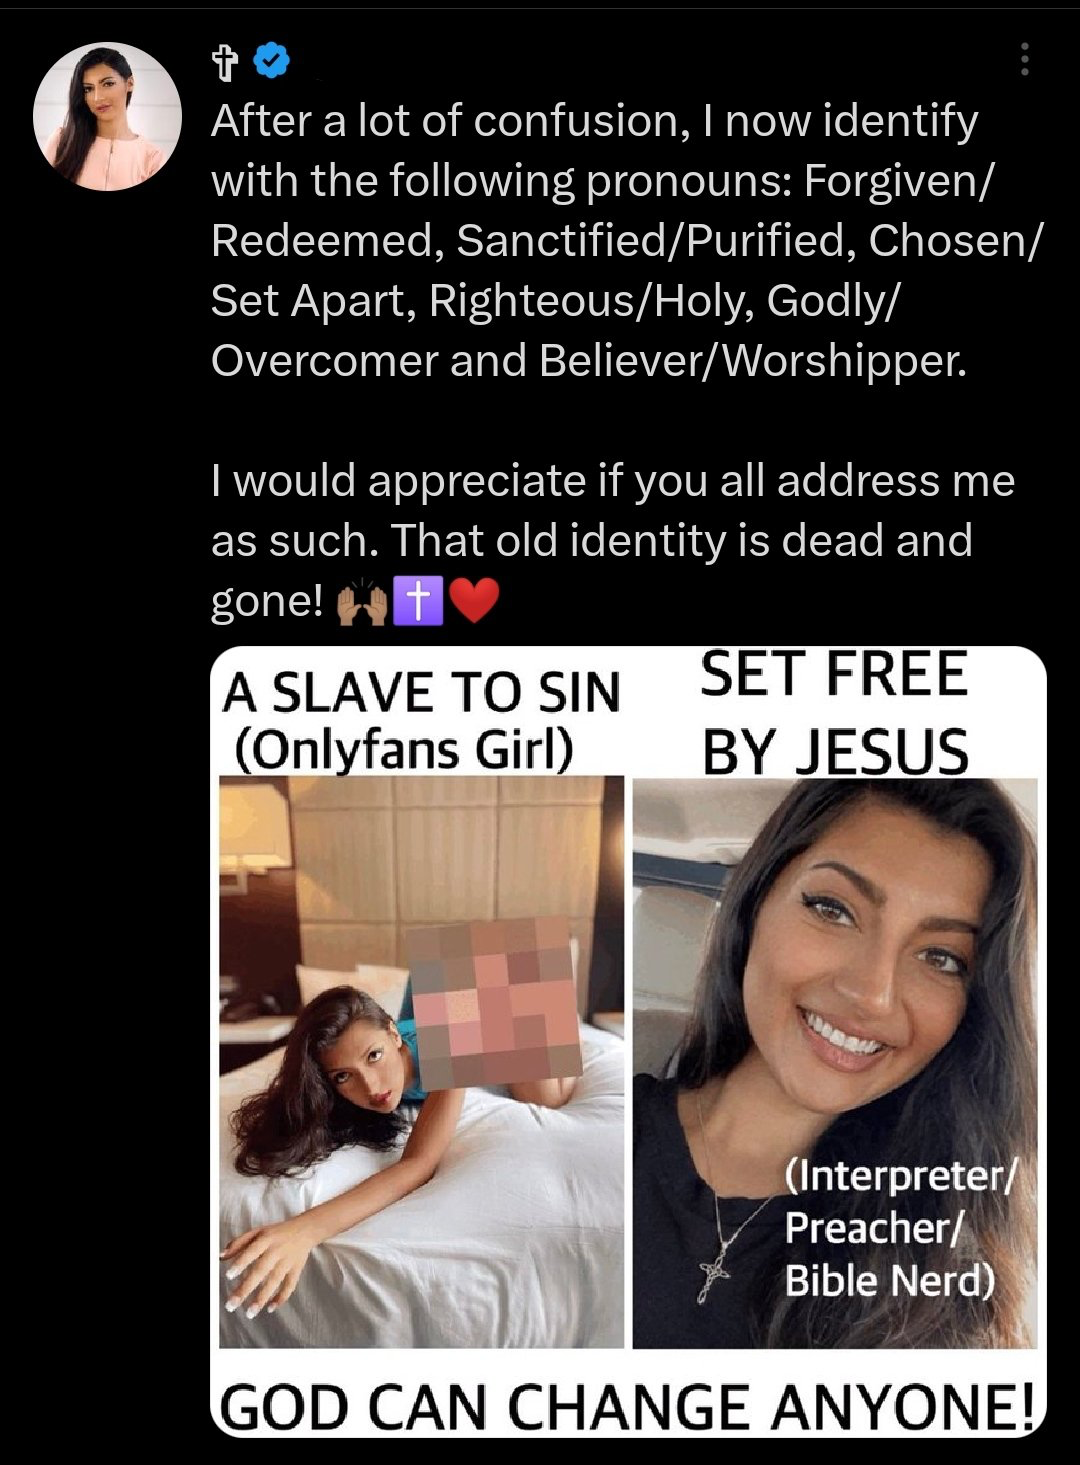Click the '(Onlyfans Girl)' label text
The image size is (1080, 1465).
pos(403,749)
